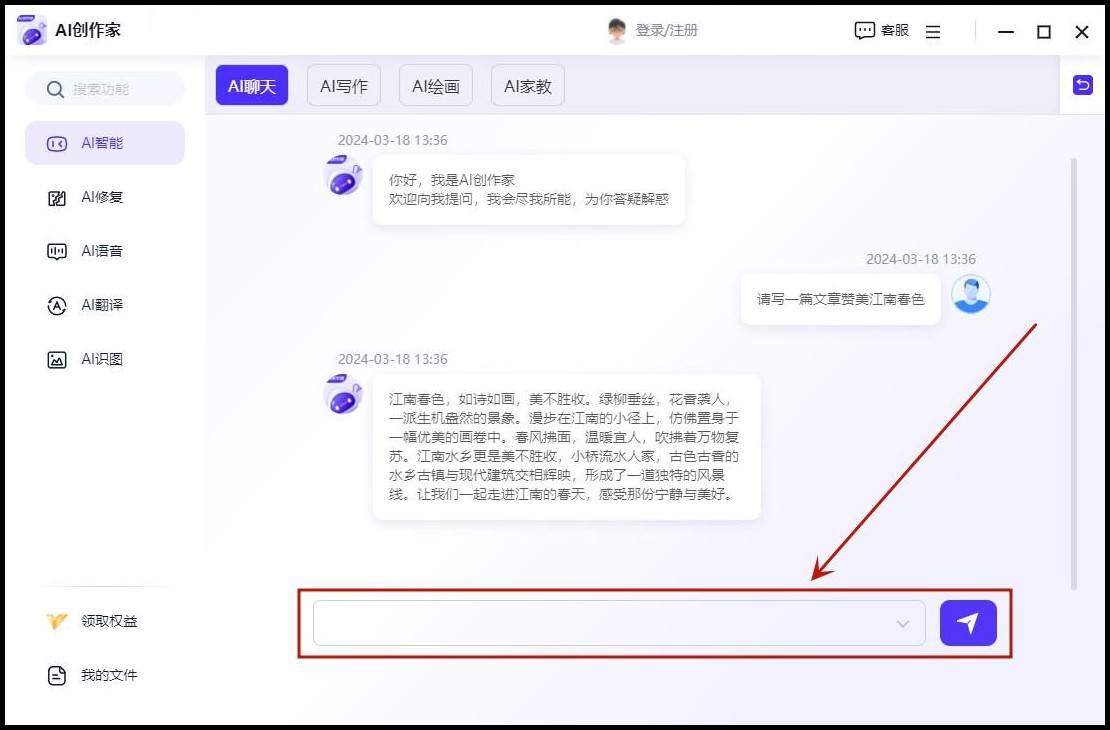Click the 搜索功能 search box
This screenshot has height=730, width=1110.
pyautogui.click(x=115, y=89)
